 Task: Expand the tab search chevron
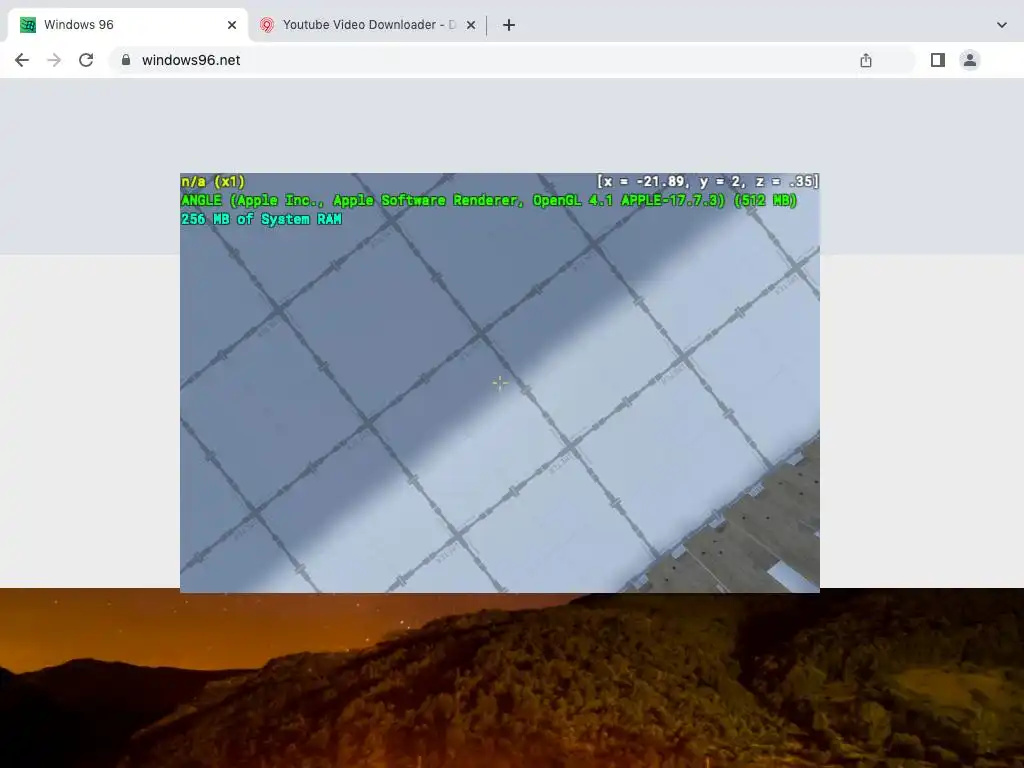1002,25
